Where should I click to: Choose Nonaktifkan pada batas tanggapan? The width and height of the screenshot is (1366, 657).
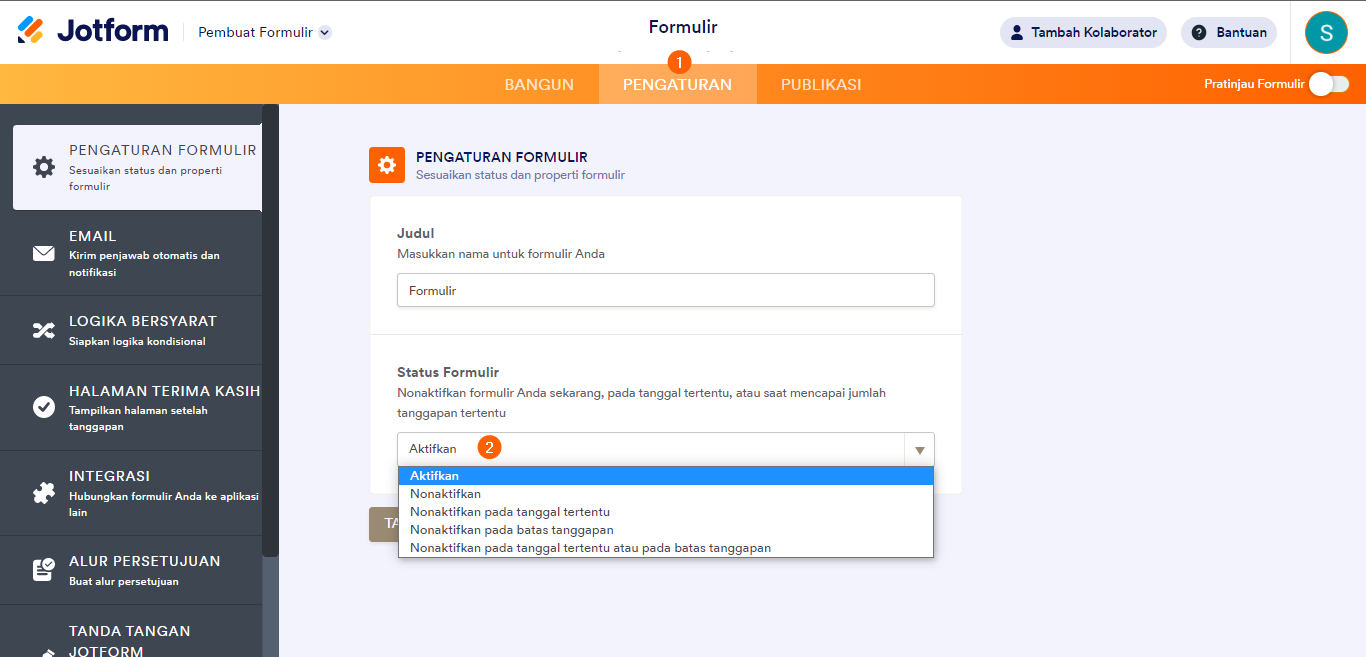(666, 530)
